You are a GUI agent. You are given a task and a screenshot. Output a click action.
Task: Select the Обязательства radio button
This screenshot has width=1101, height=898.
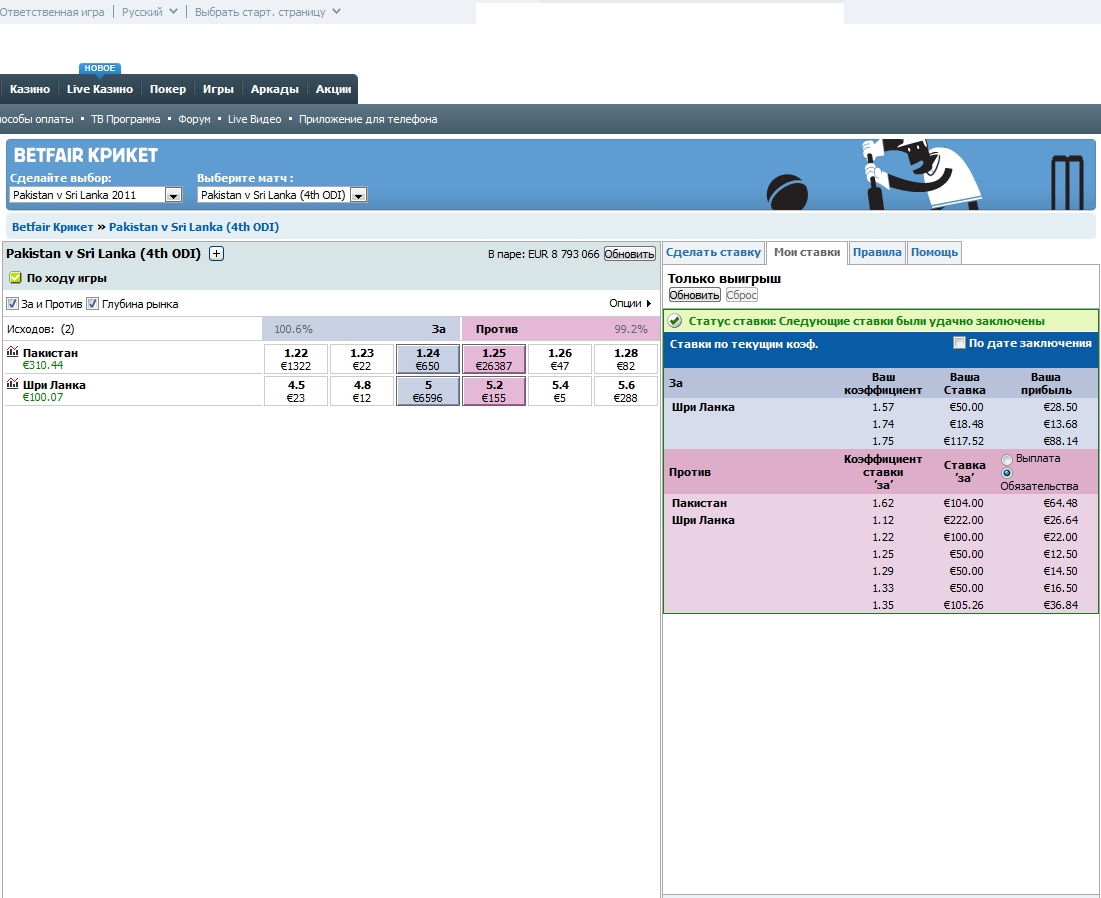pos(1007,473)
